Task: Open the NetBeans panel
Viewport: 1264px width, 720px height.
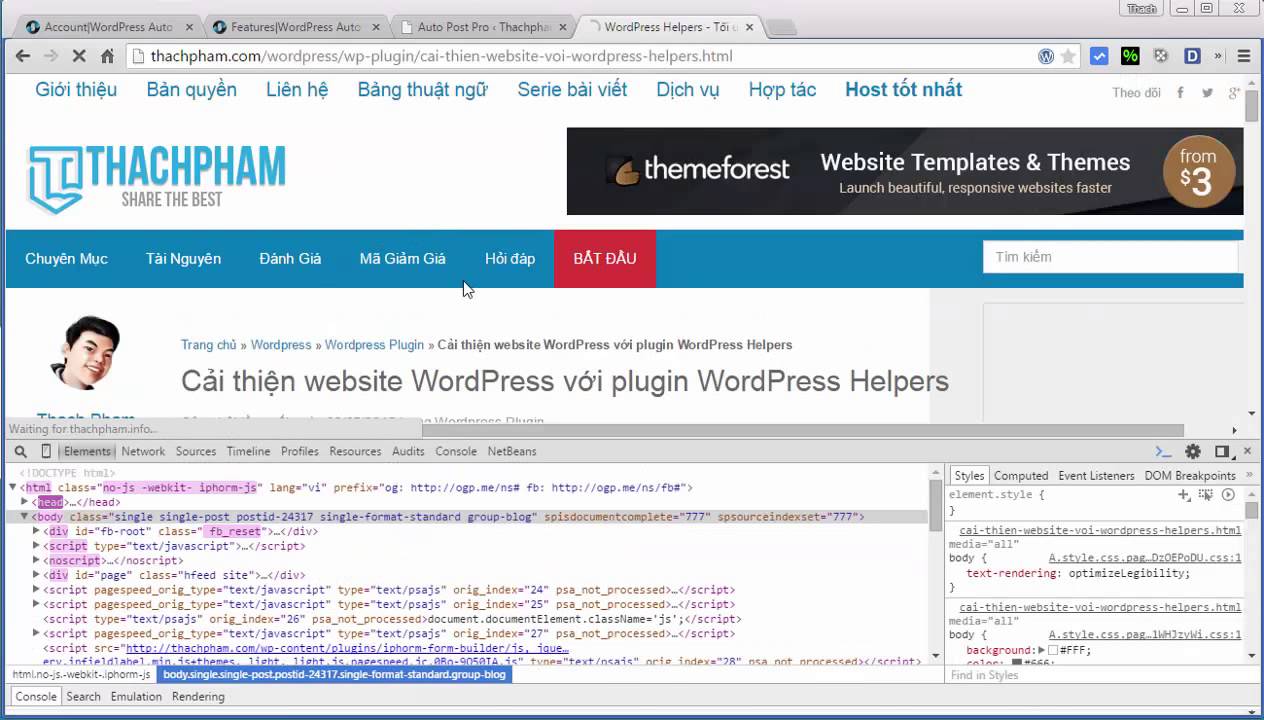Action: (x=512, y=452)
